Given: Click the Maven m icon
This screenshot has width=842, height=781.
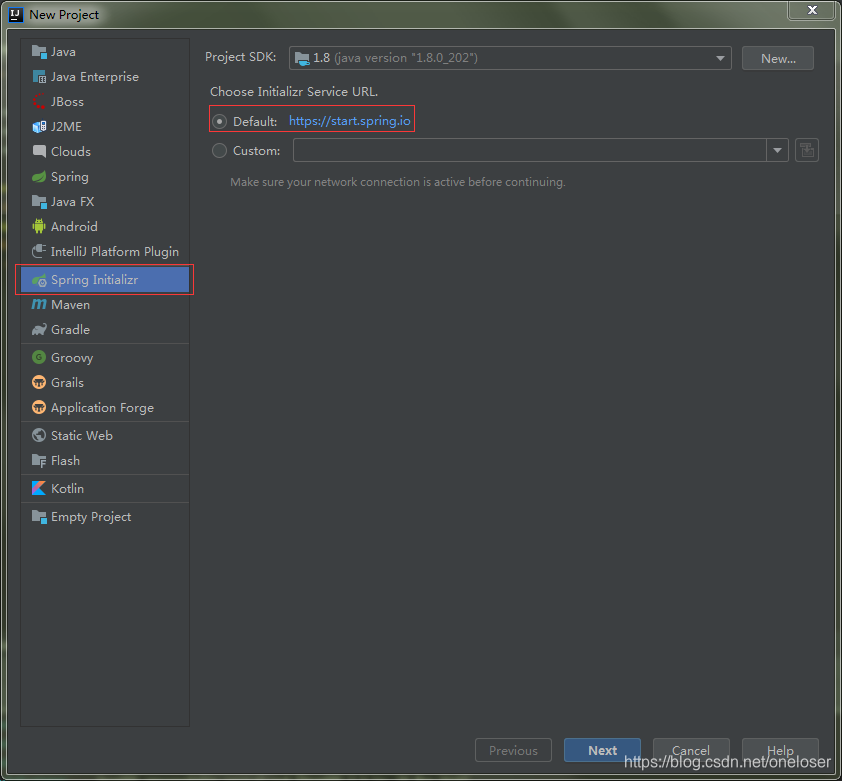Looking at the screenshot, I should (x=39, y=305).
